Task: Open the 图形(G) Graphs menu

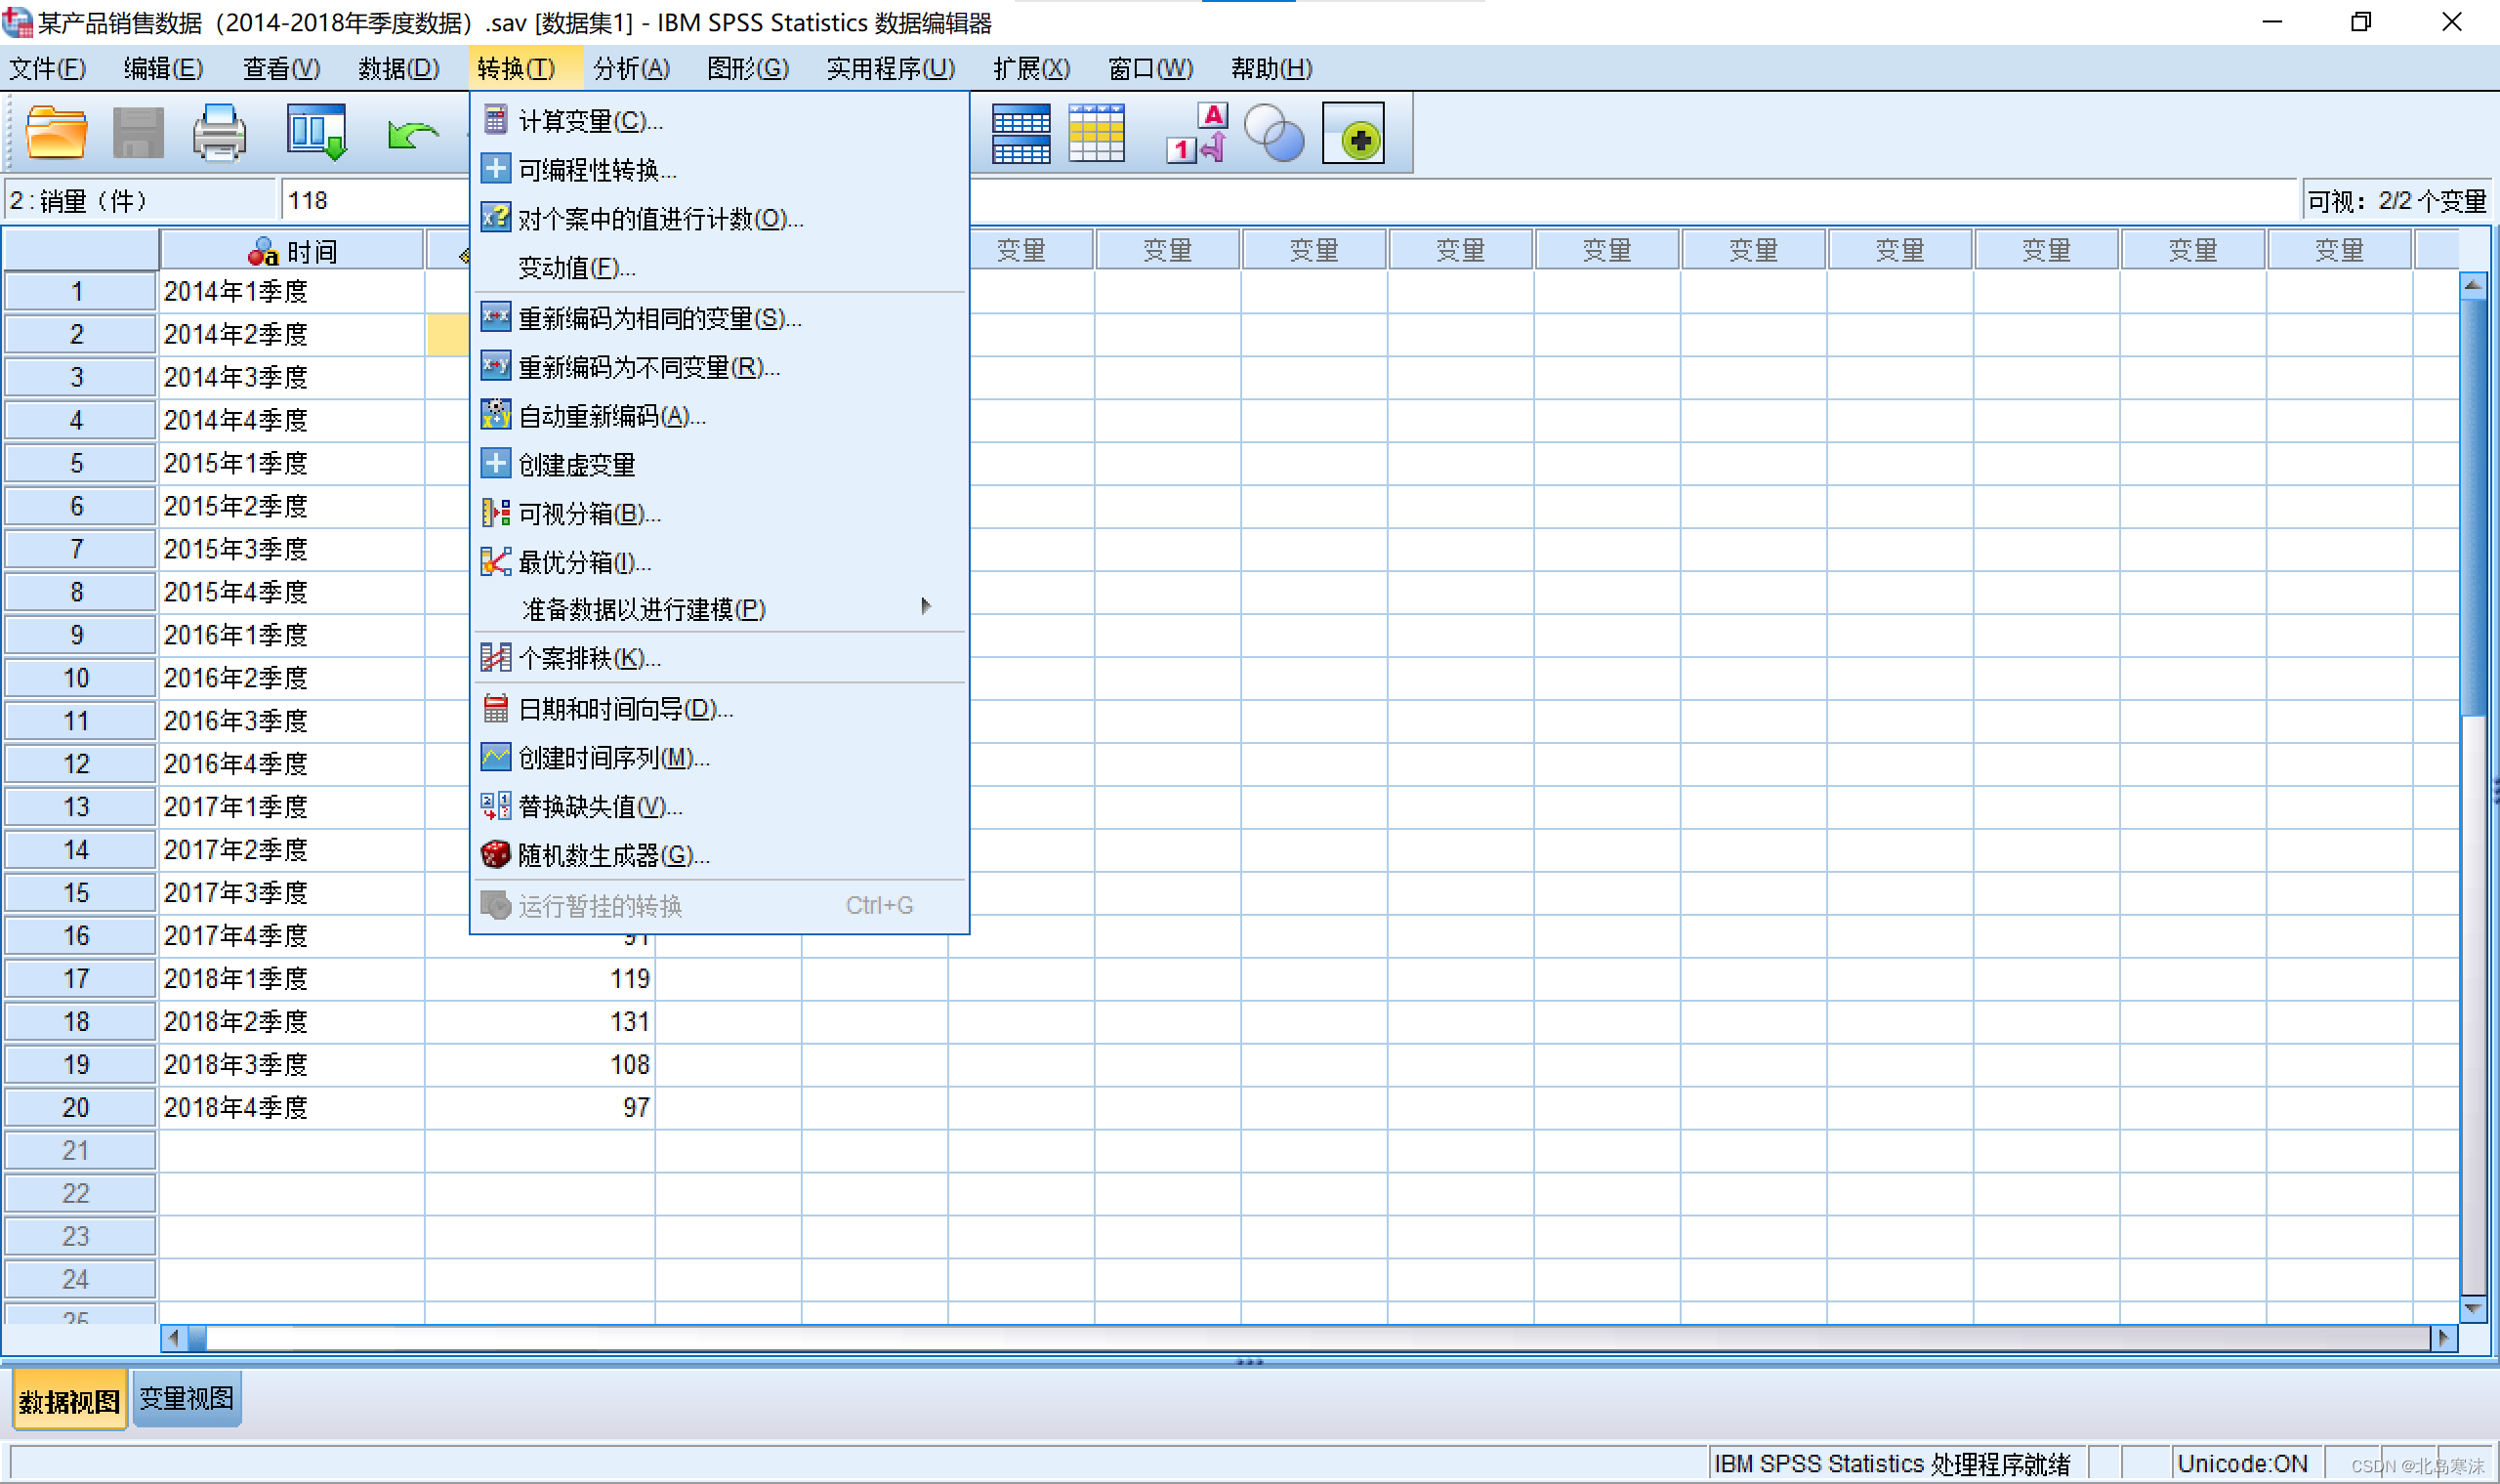Action: point(748,68)
